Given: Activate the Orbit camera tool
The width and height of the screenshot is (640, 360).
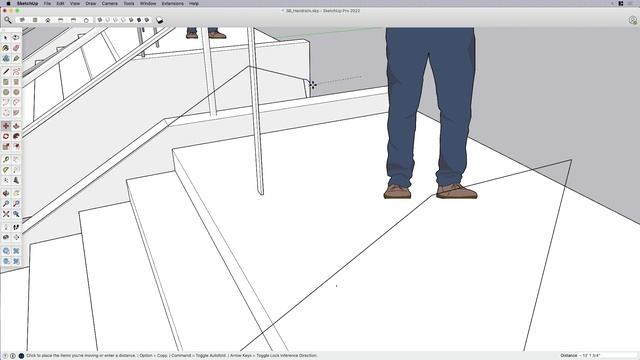Looking at the screenshot, I should tap(6, 193).
